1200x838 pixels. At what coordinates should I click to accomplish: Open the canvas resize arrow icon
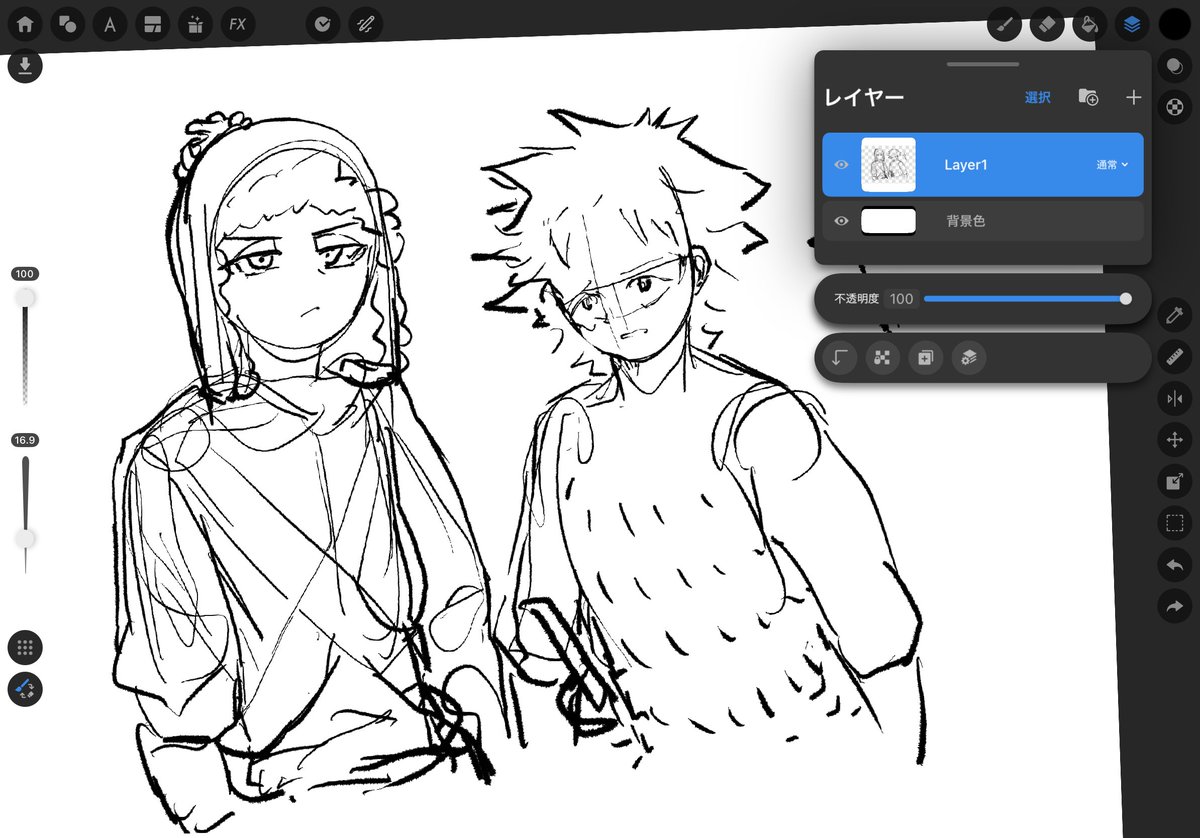[x=1175, y=482]
